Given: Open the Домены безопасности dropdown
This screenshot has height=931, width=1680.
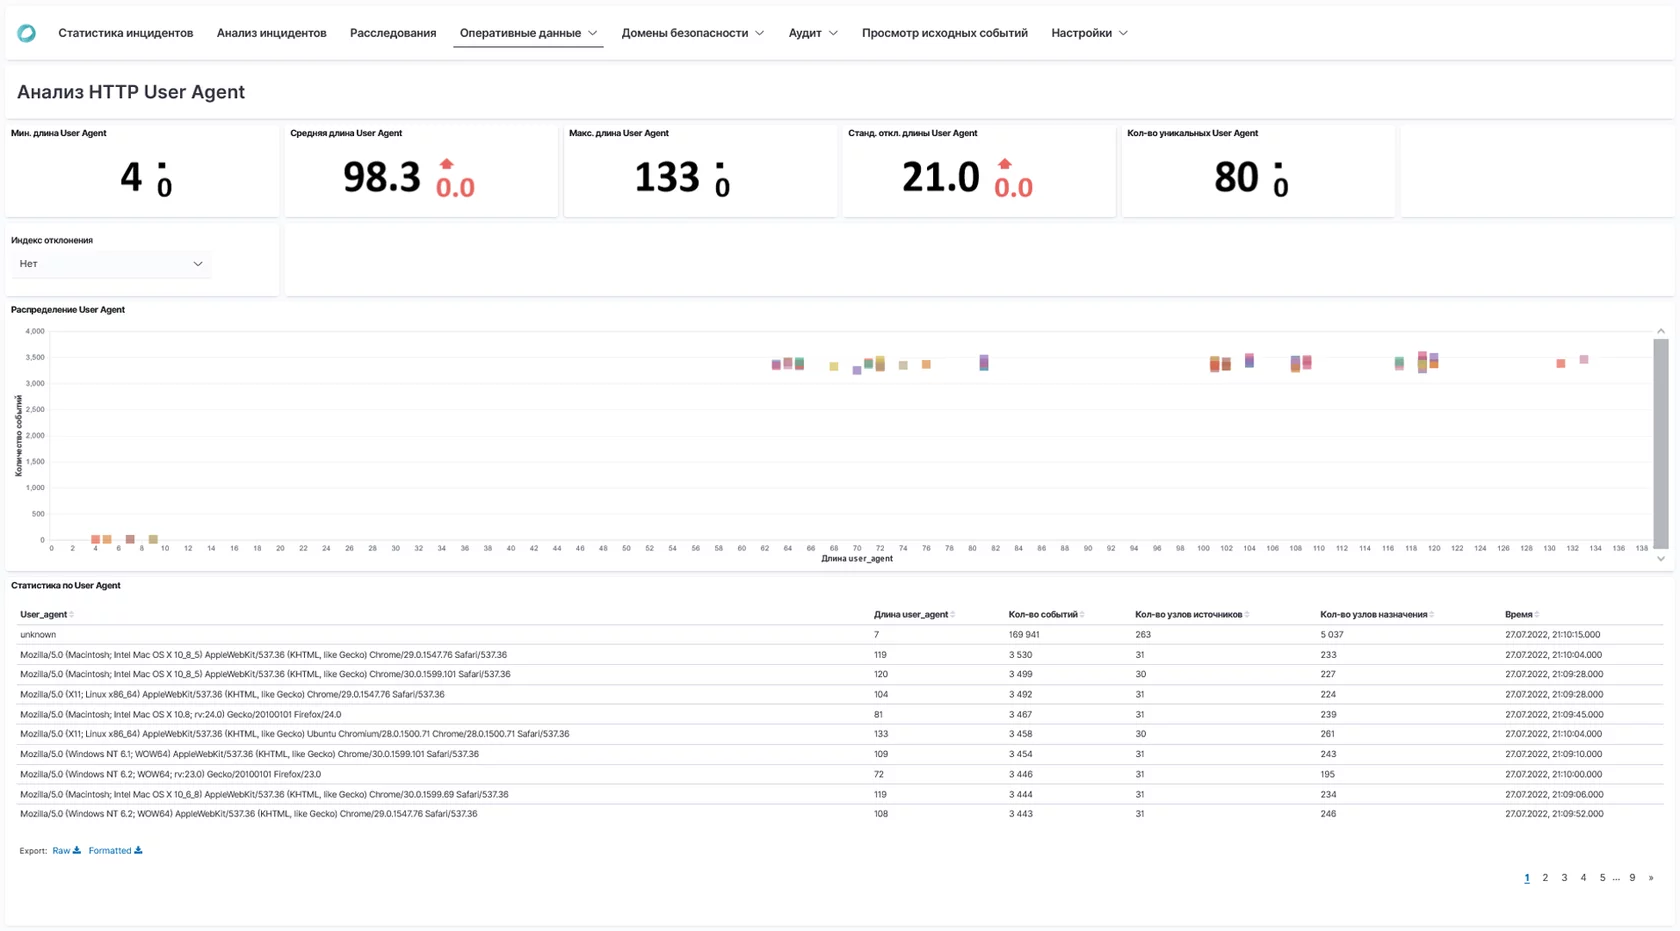Looking at the screenshot, I should coord(692,32).
